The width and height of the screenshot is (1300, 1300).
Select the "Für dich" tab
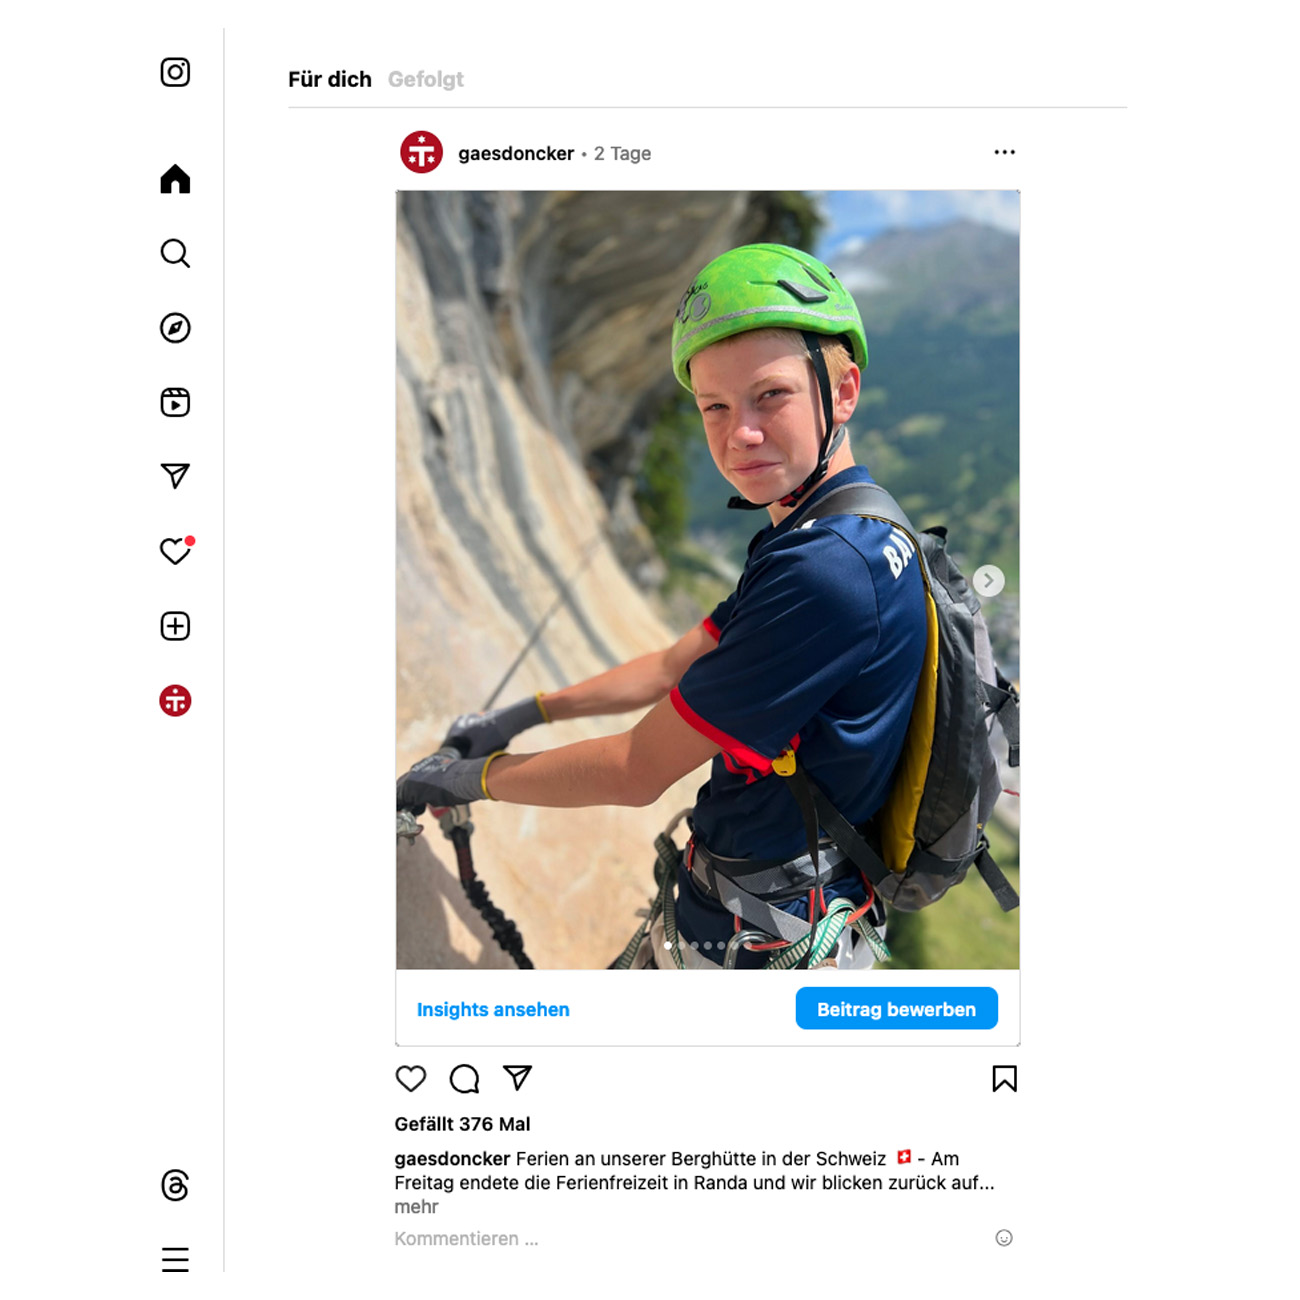tap(330, 79)
